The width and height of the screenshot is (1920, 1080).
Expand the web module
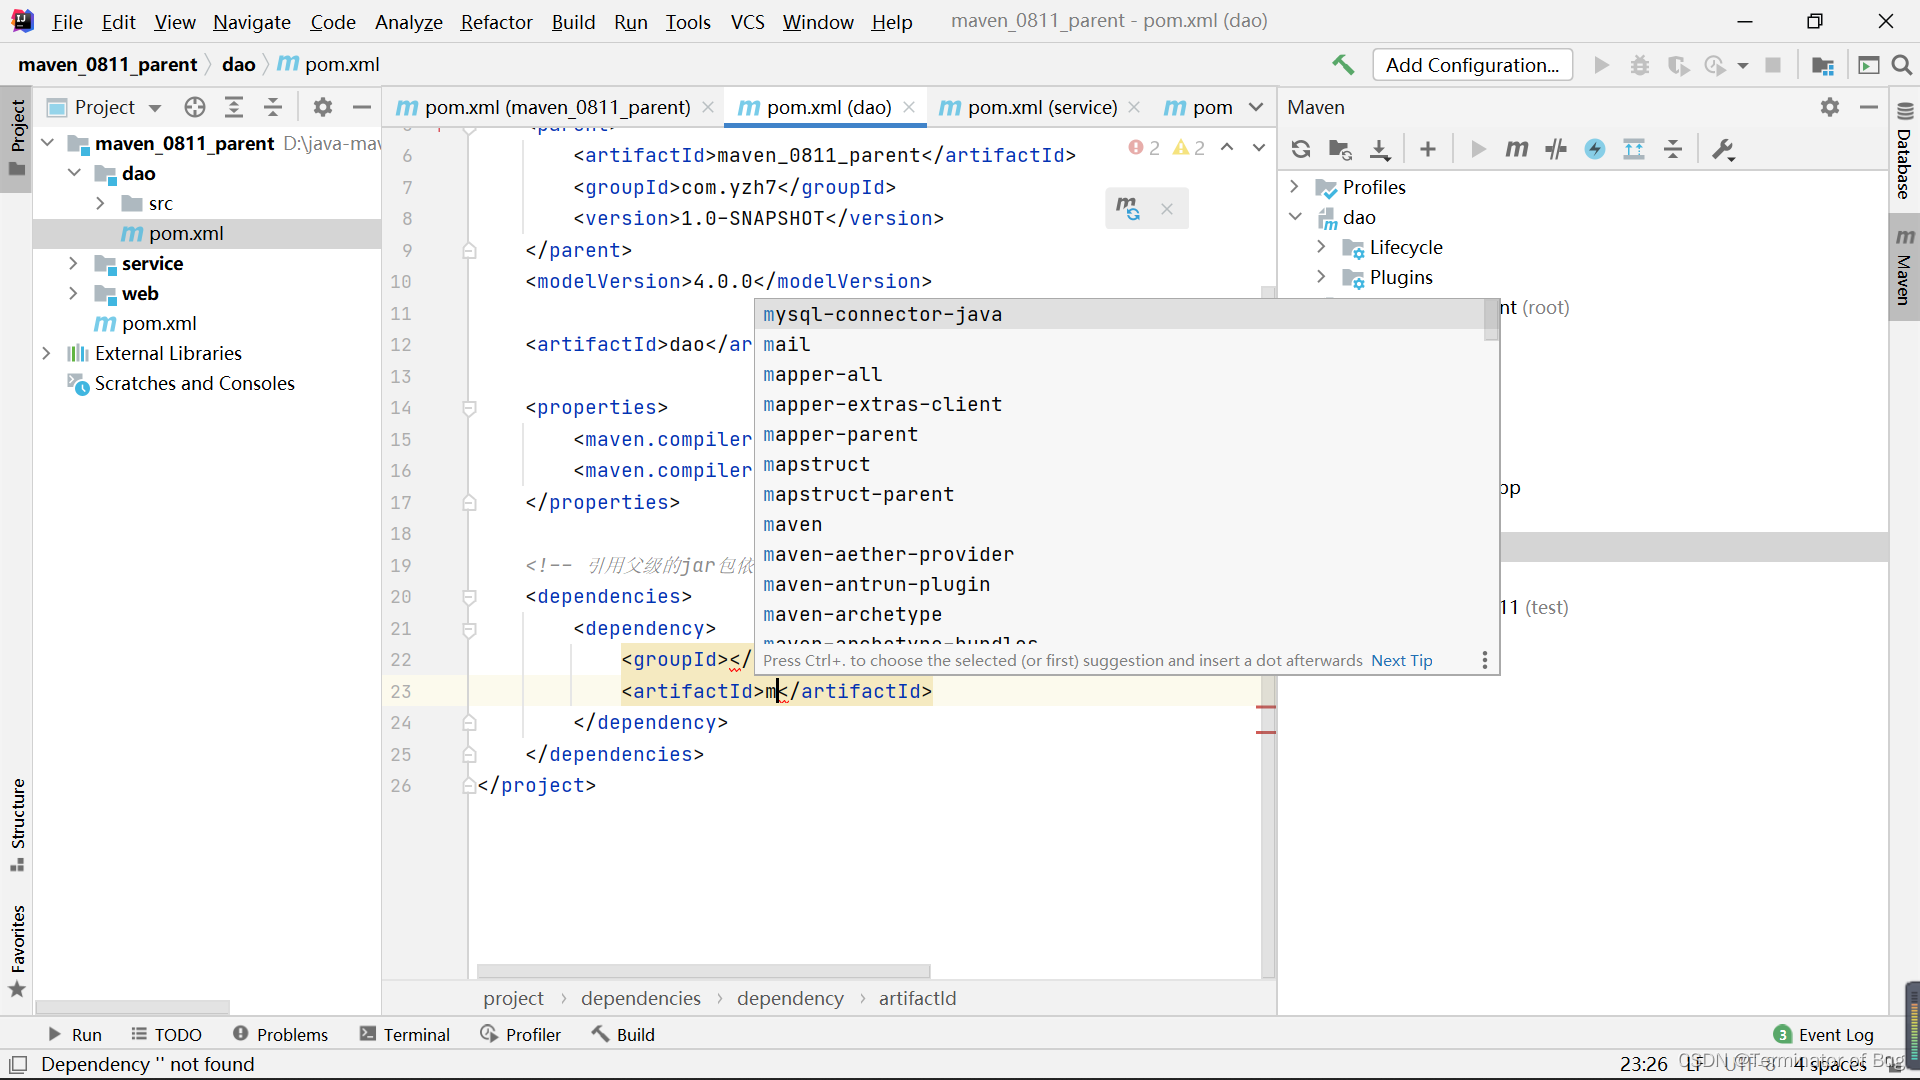[x=73, y=293]
